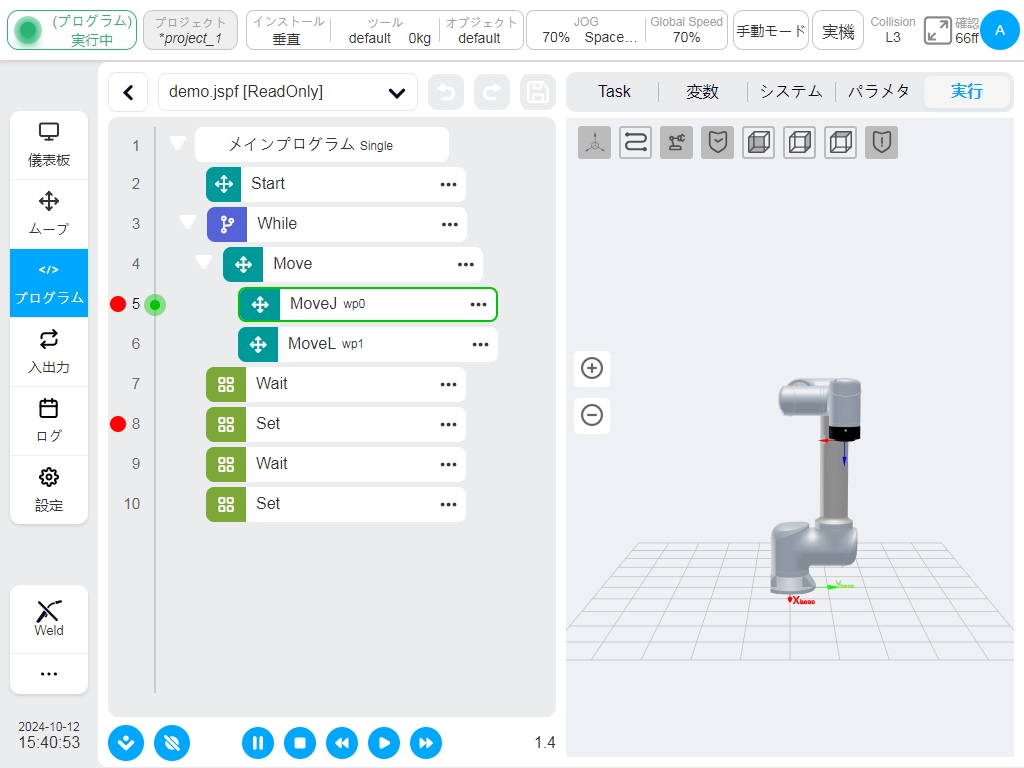This screenshot has width=1024, height=768.
Task: Click the Collision L3 indicator
Action: coord(893,30)
